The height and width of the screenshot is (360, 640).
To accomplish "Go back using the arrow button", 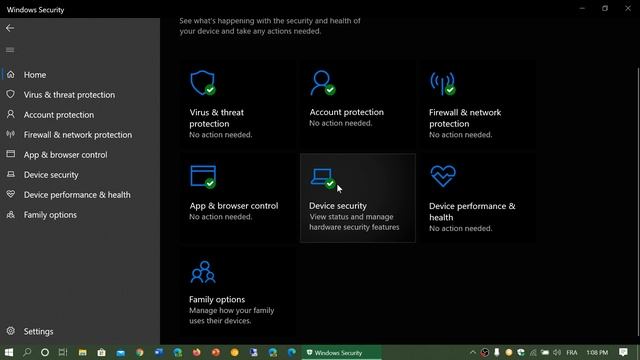I will 10,28.
